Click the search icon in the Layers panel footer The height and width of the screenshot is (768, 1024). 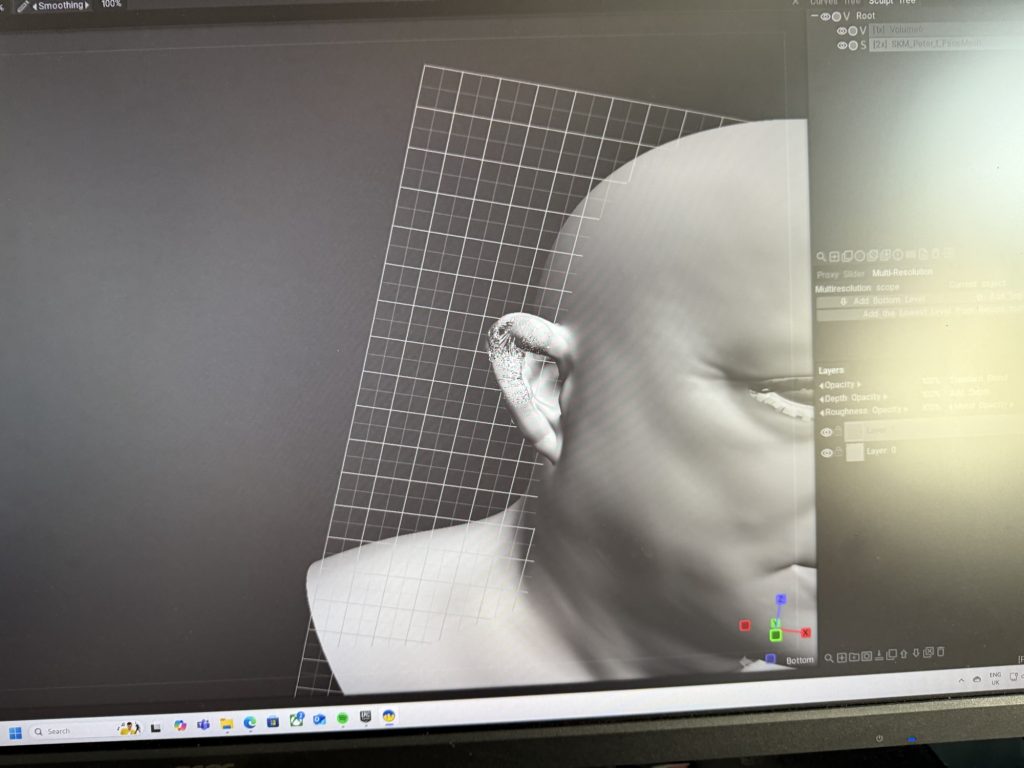(829, 658)
